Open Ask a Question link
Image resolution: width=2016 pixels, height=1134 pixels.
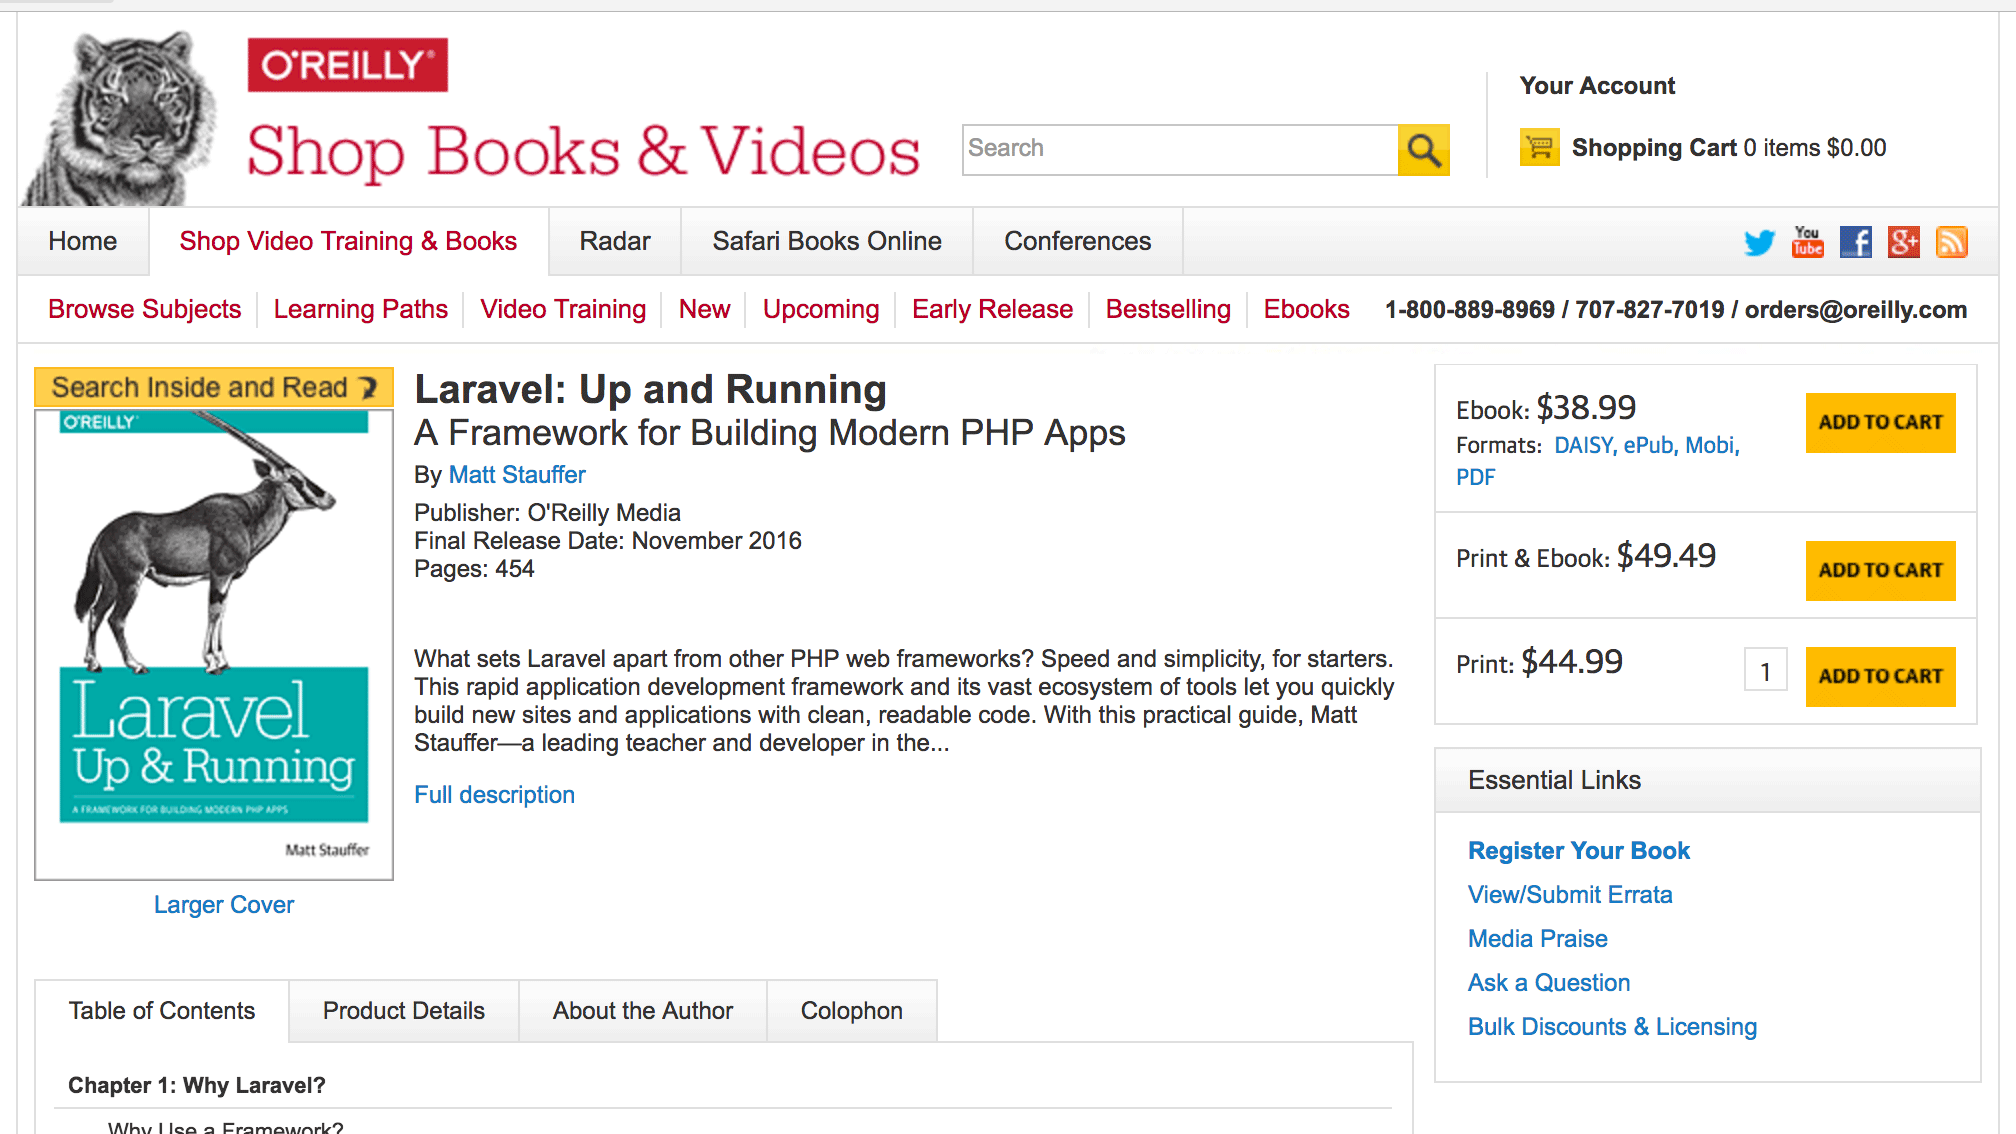(x=1549, y=983)
